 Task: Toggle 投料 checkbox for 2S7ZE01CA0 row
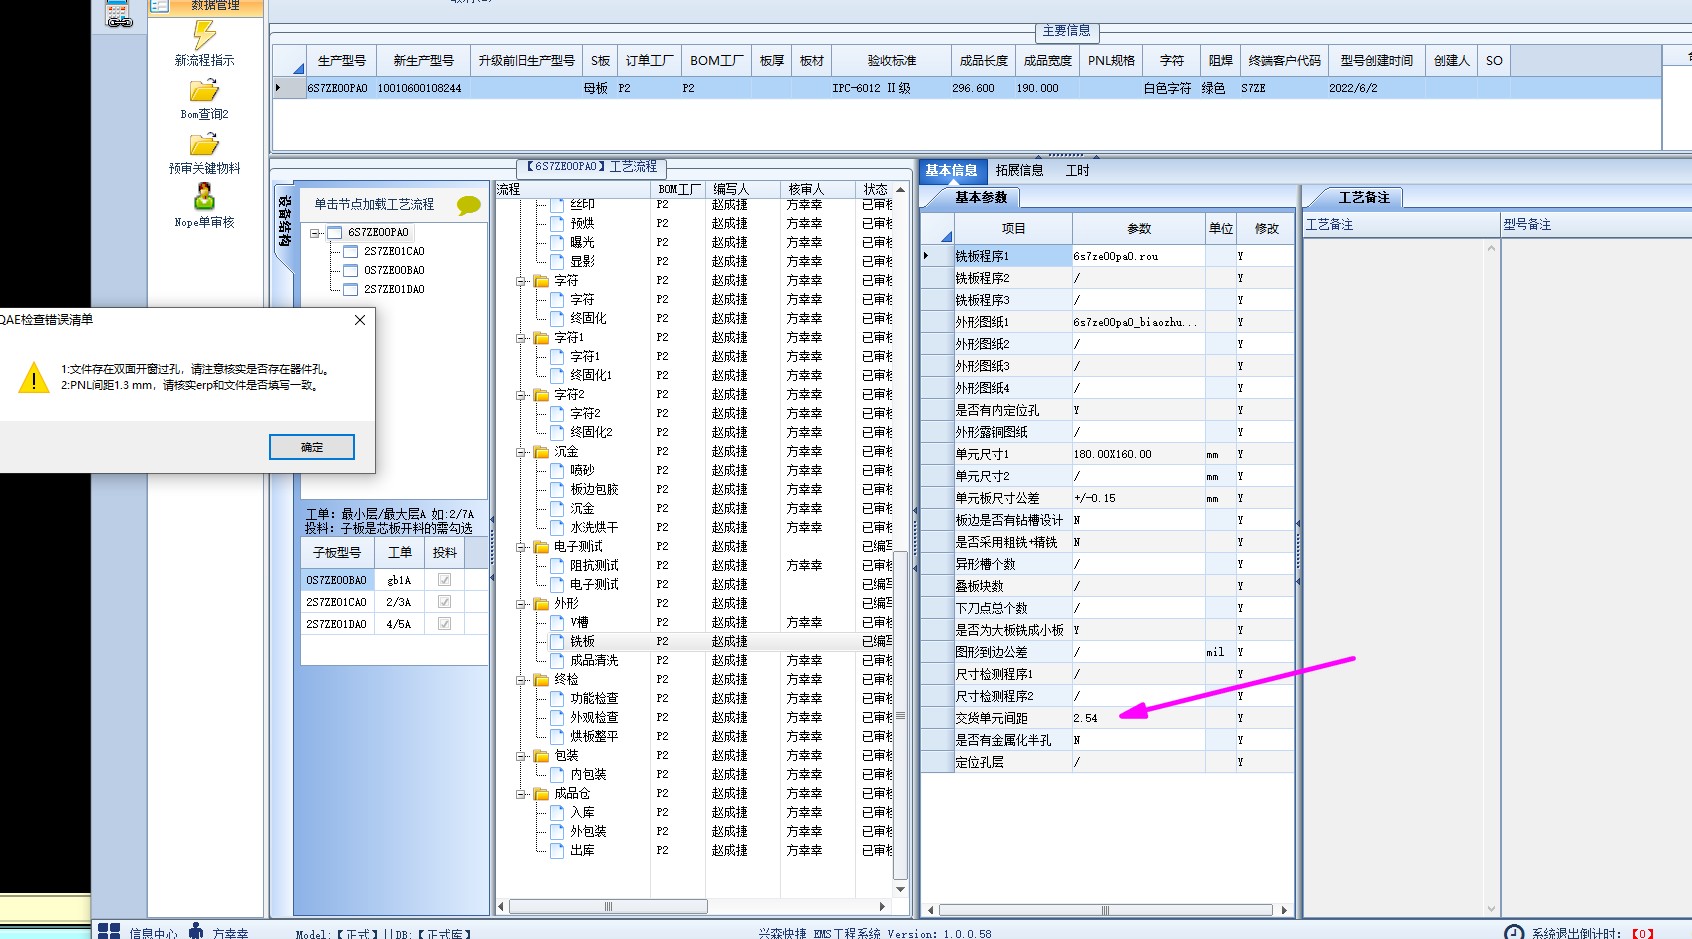[x=444, y=602]
